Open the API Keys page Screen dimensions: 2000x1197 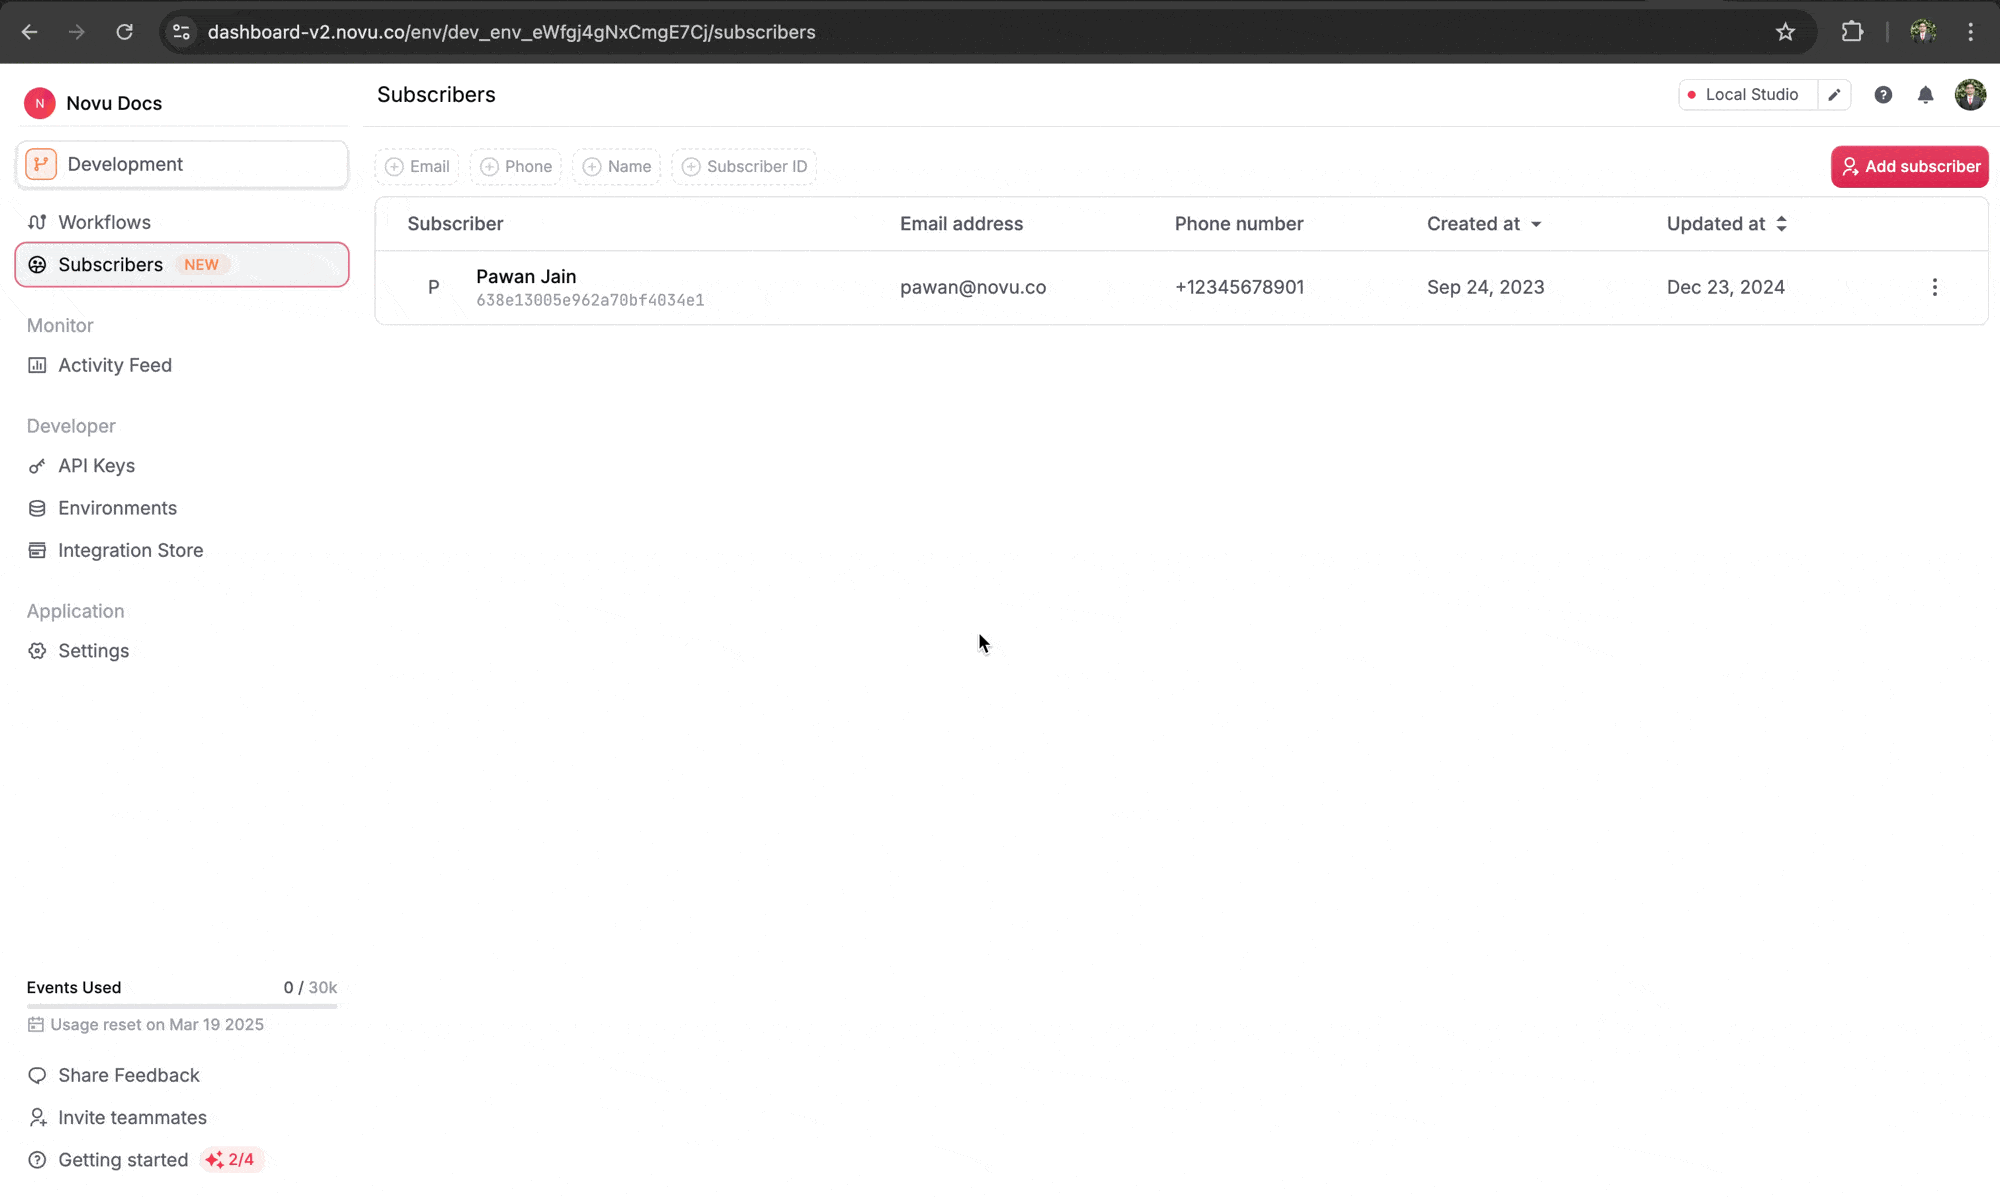(x=96, y=465)
